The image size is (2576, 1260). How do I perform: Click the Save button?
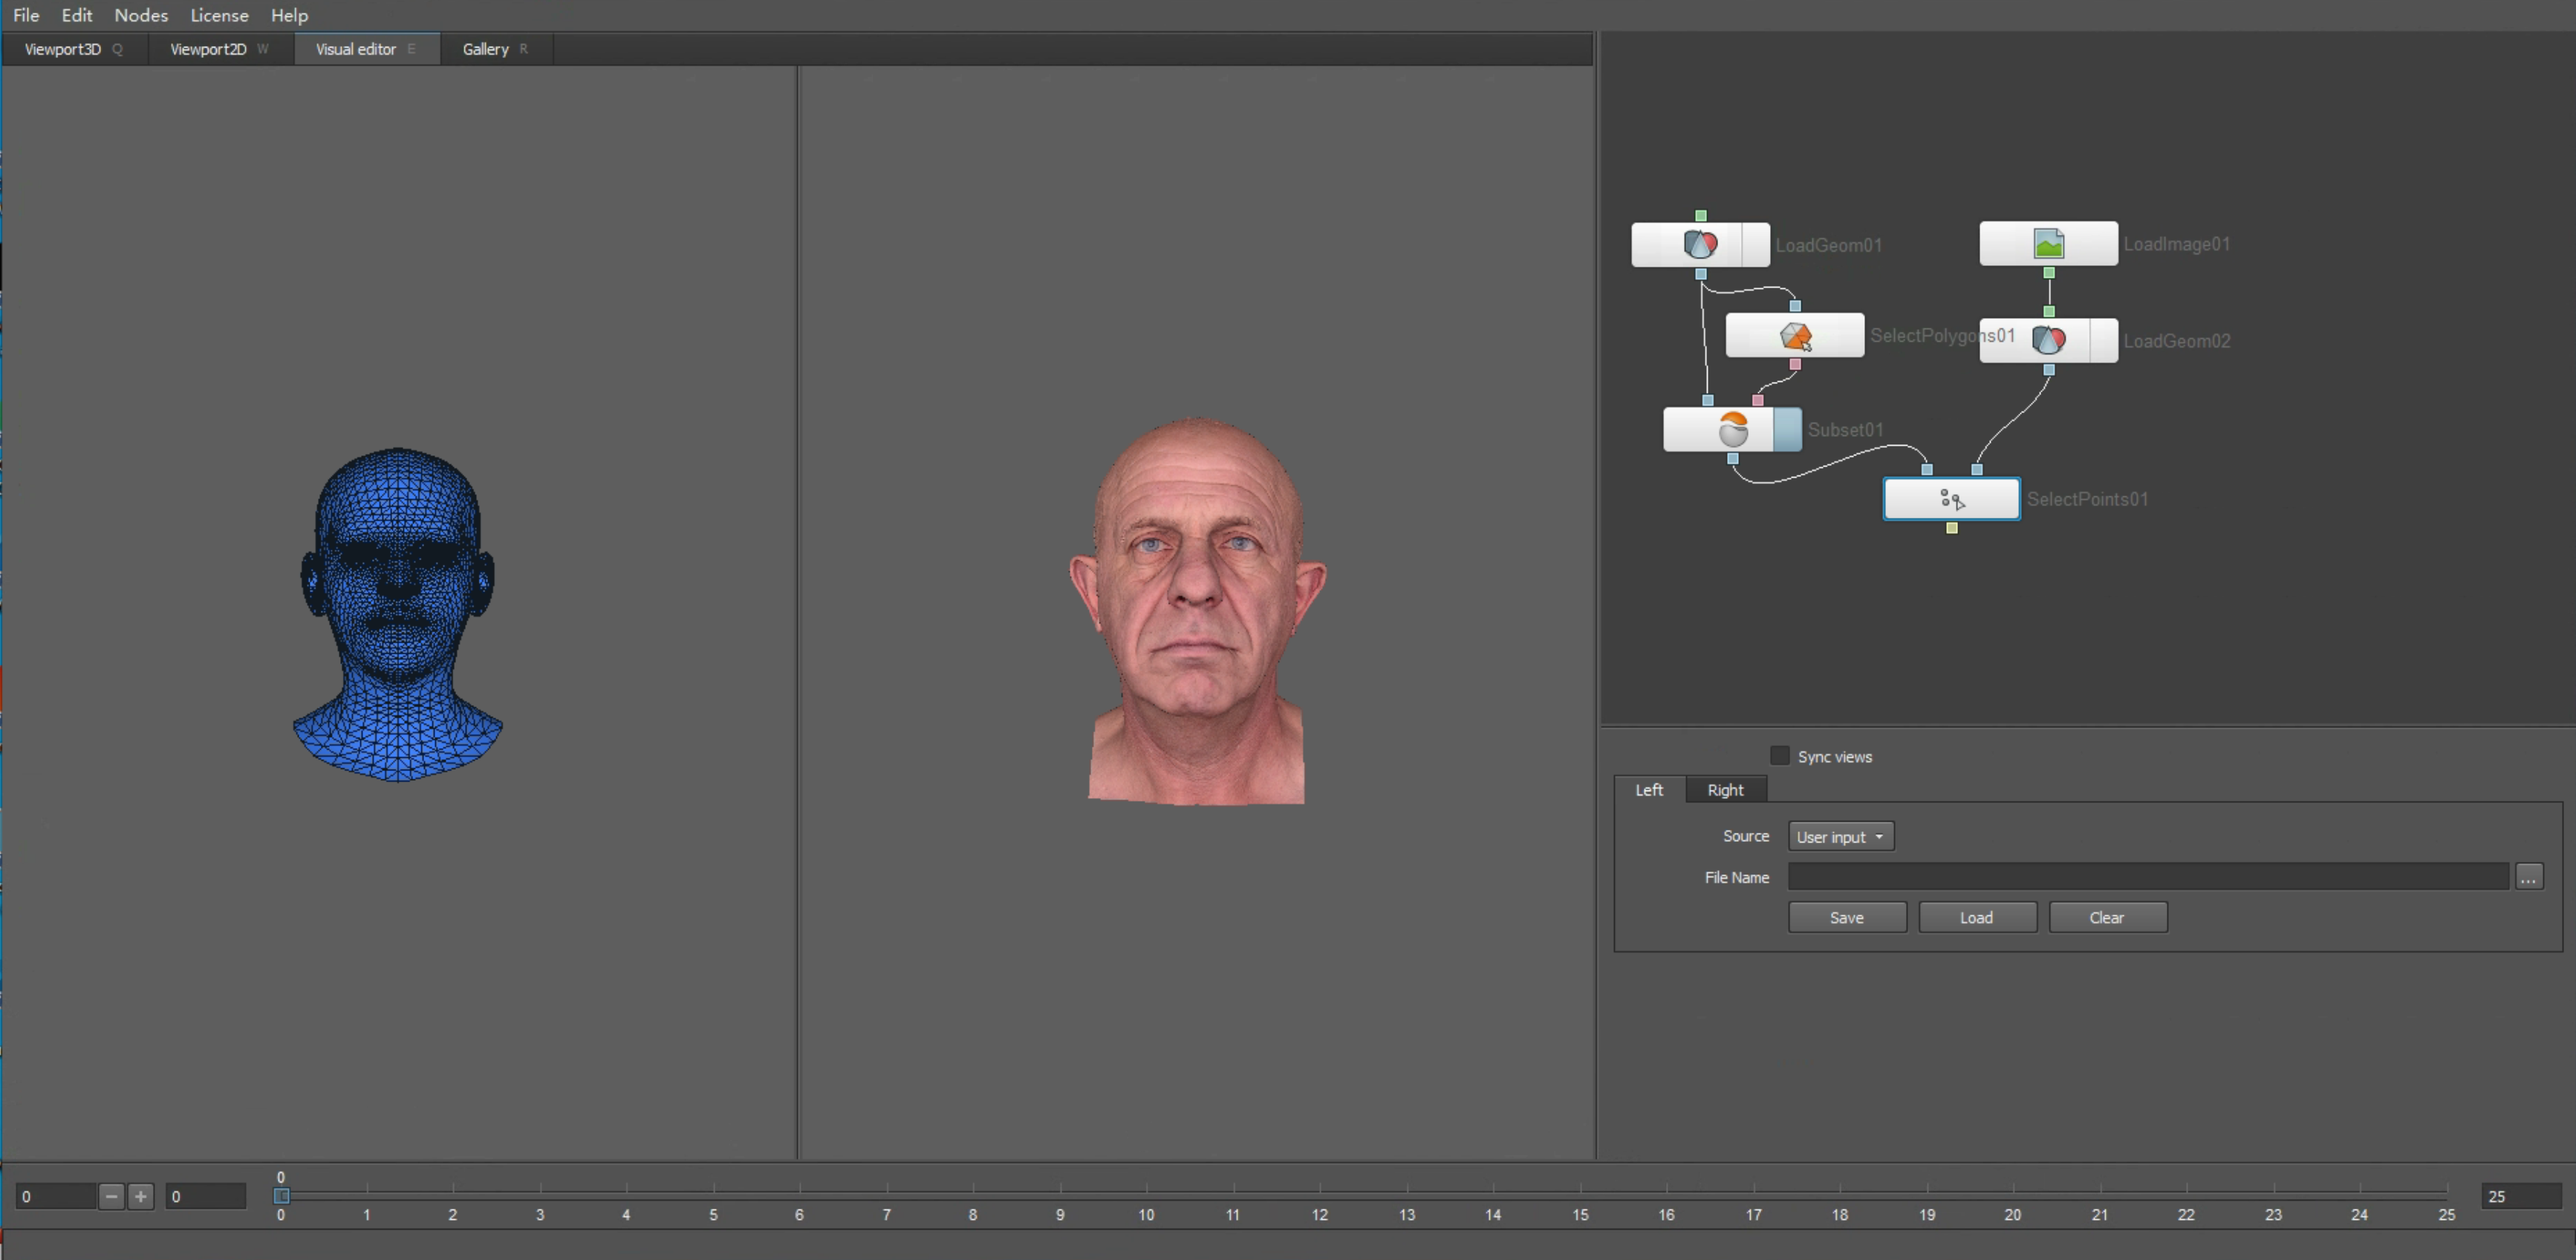pyautogui.click(x=1846, y=918)
